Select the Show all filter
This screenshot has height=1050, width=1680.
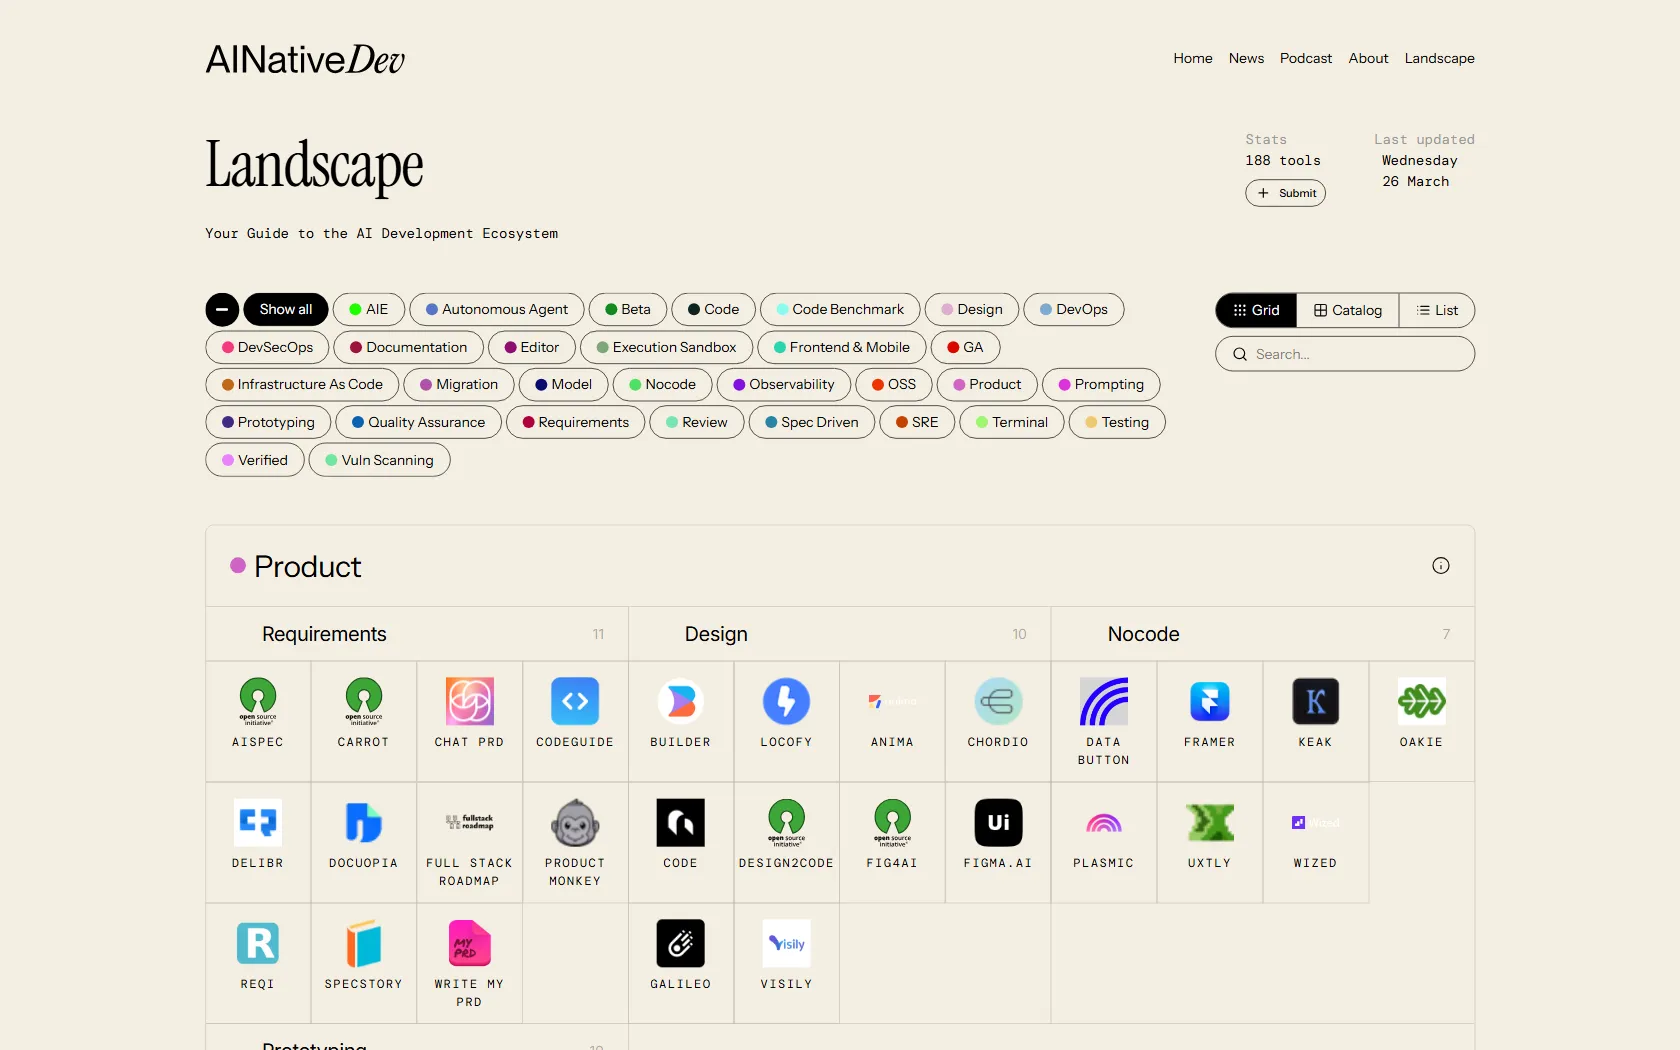pyautogui.click(x=286, y=310)
